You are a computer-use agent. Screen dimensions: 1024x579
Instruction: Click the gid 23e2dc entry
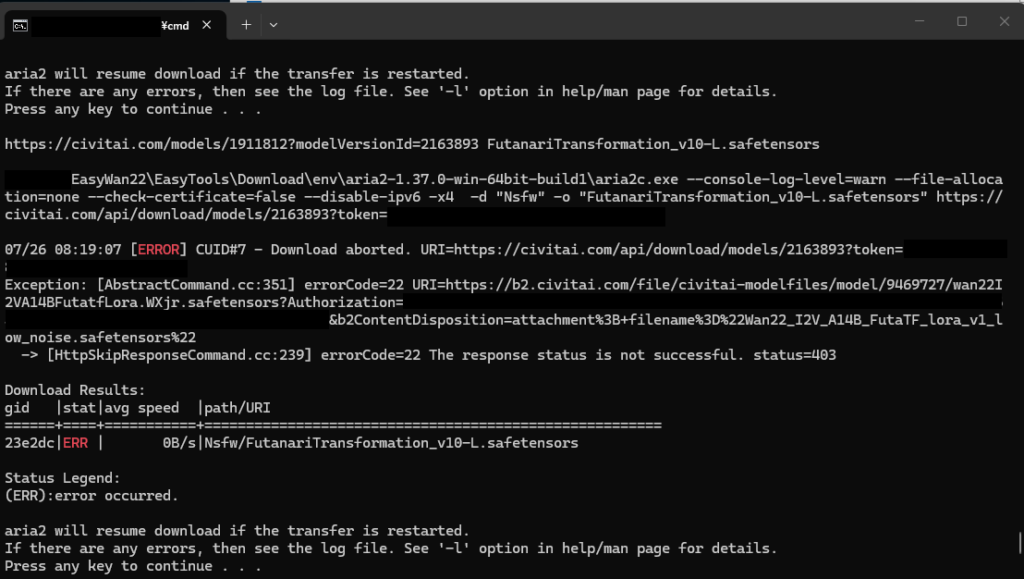[x=29, y=443]
